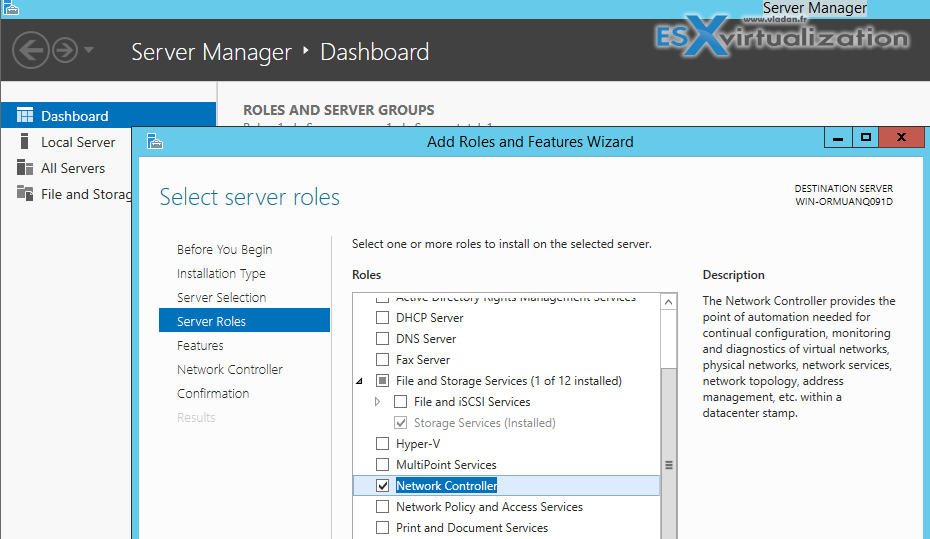The height and width of the screenshot is (539, 930).
Task: Jump to Confirmation wizard step
Action: click(213, 393)
